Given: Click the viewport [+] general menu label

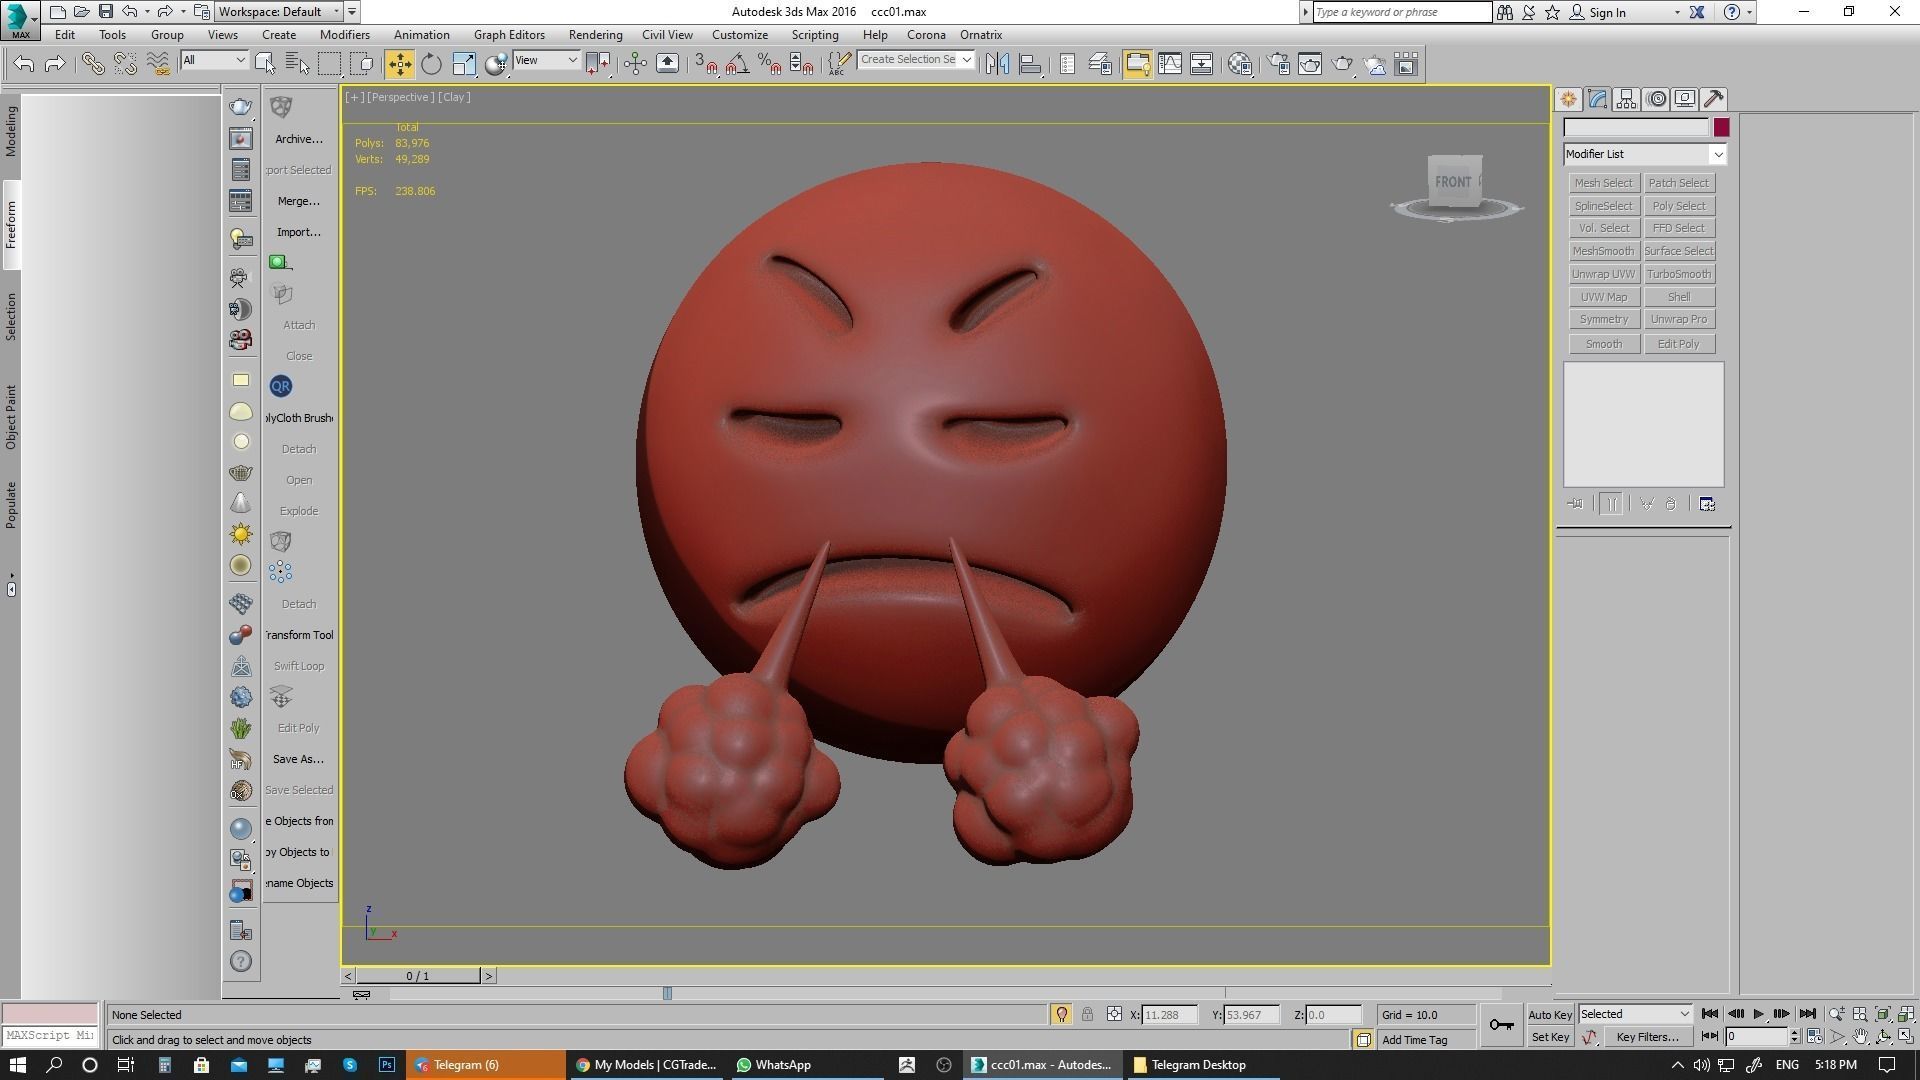Looking at the screenshot, I should (x=354, y=97).
